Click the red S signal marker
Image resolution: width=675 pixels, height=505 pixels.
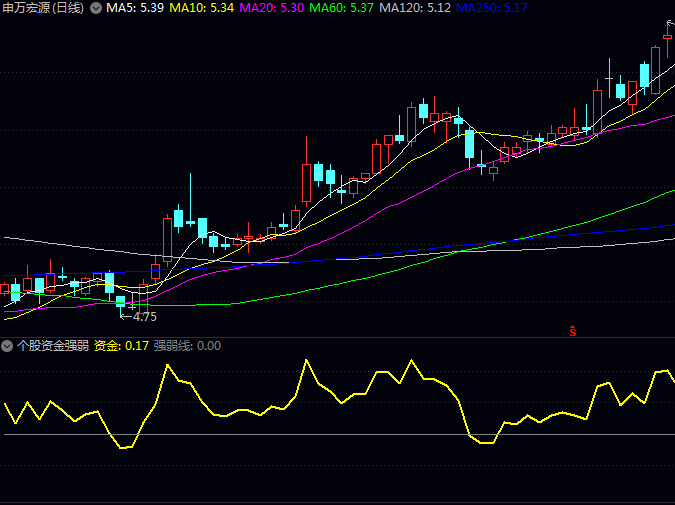573,330
